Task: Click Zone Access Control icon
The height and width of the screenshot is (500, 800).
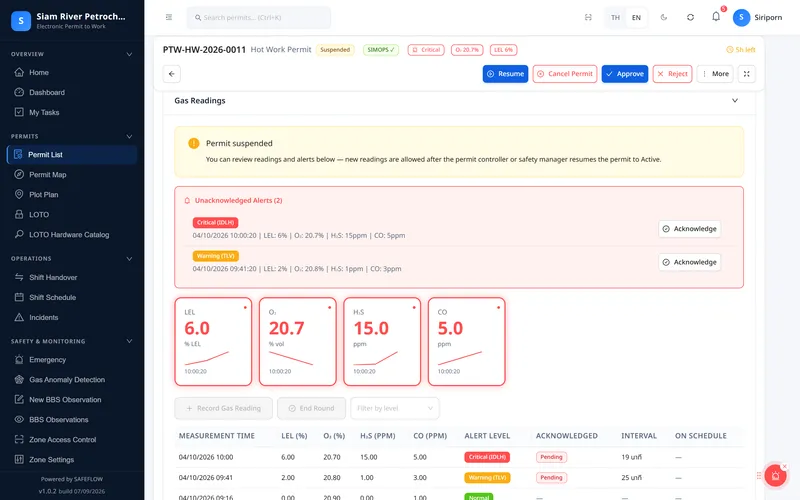Action: coord(19,439)
